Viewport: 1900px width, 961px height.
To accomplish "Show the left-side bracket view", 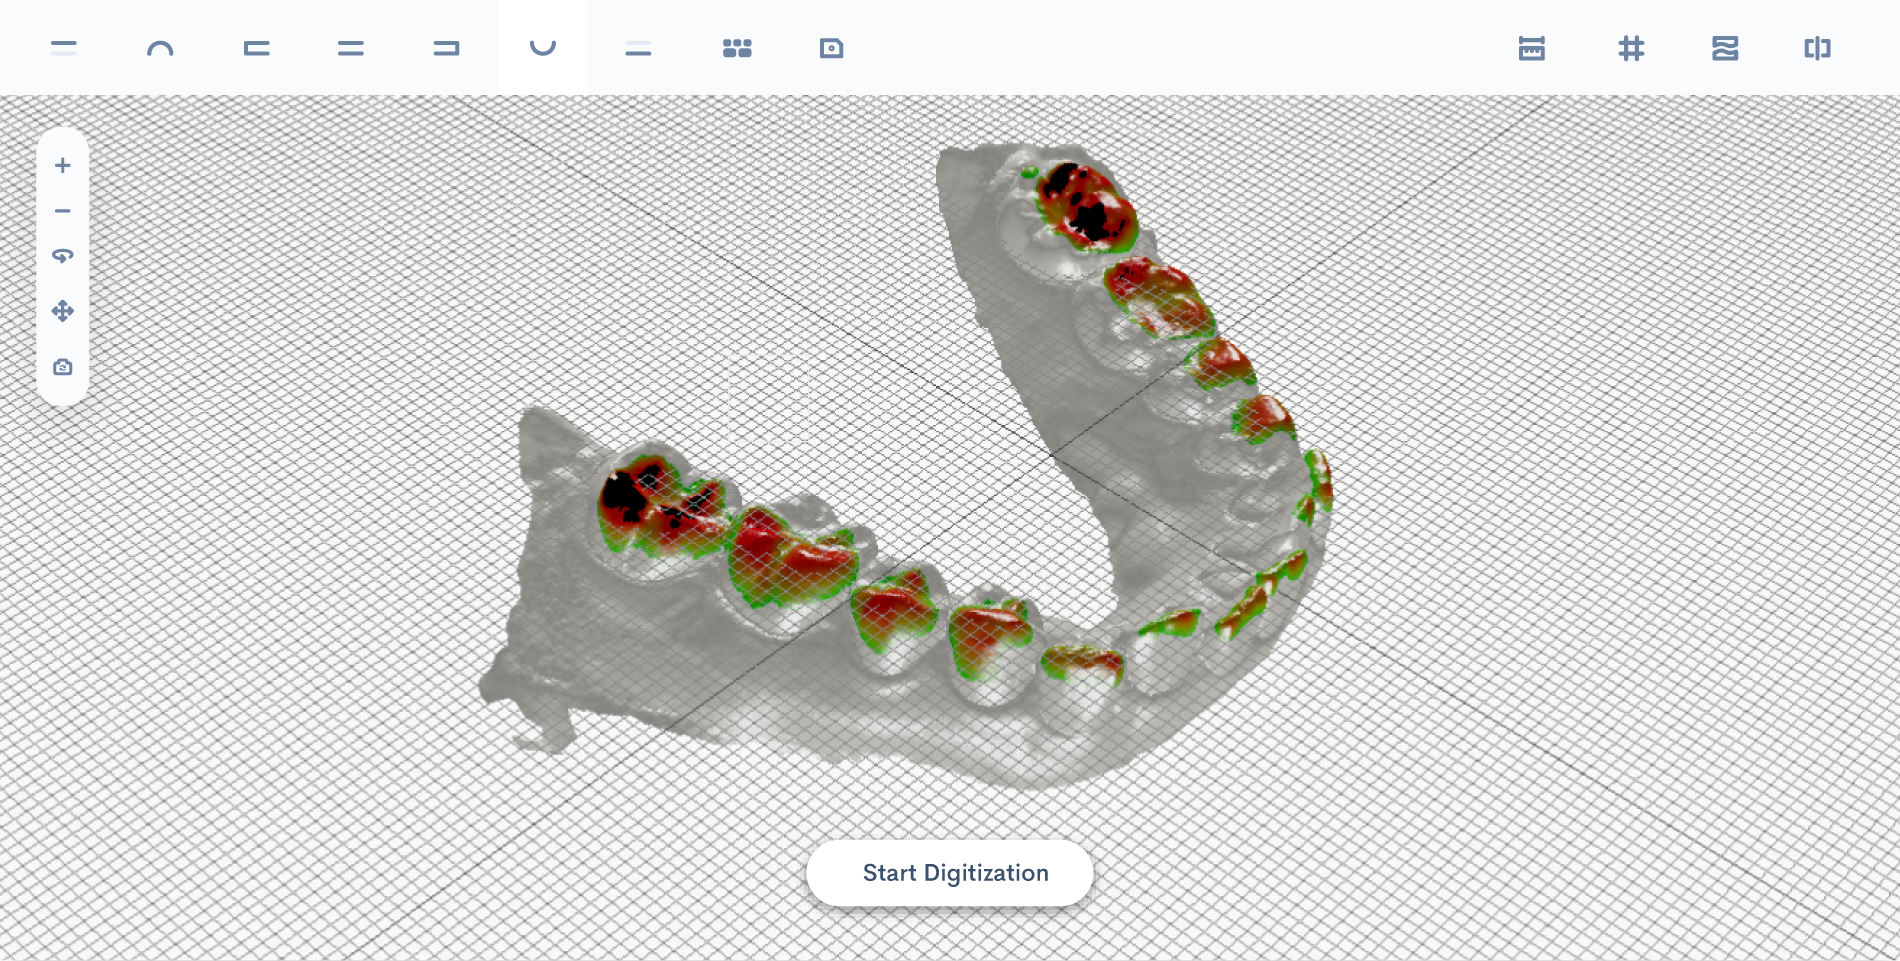I will point(256,48).
